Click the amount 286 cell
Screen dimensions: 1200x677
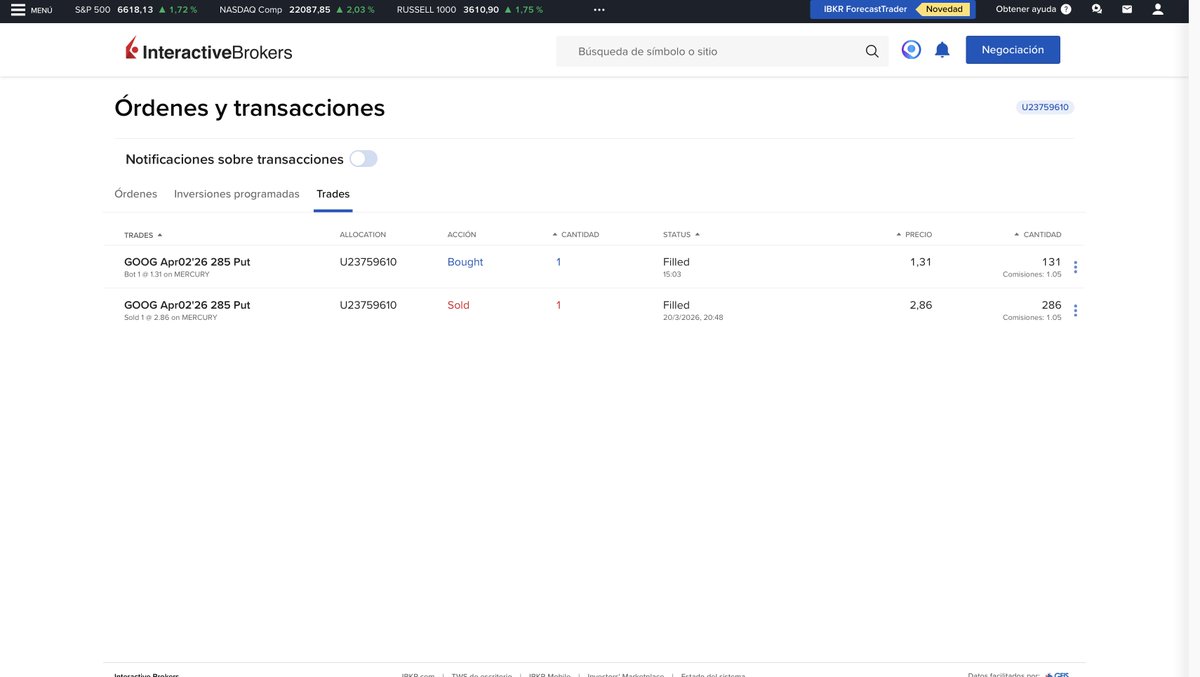1051,305
